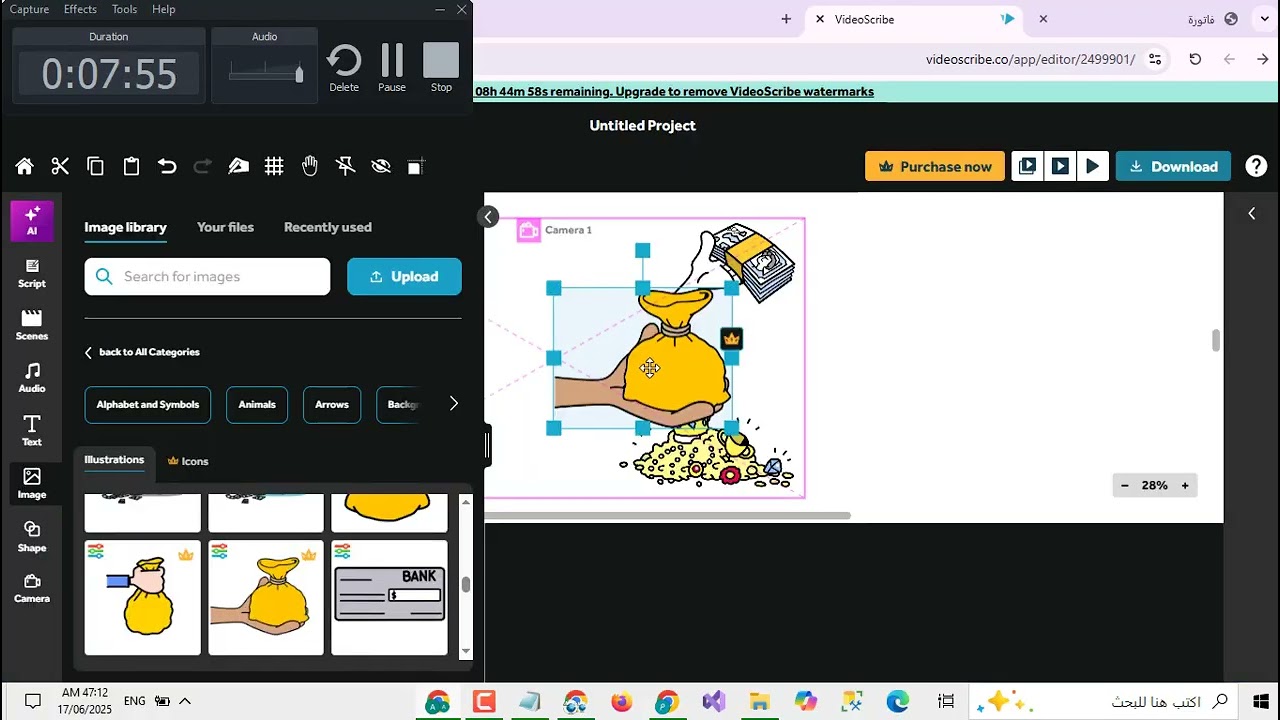
Task: Open the Scenes sidebar panel
Action: point(32,325)
